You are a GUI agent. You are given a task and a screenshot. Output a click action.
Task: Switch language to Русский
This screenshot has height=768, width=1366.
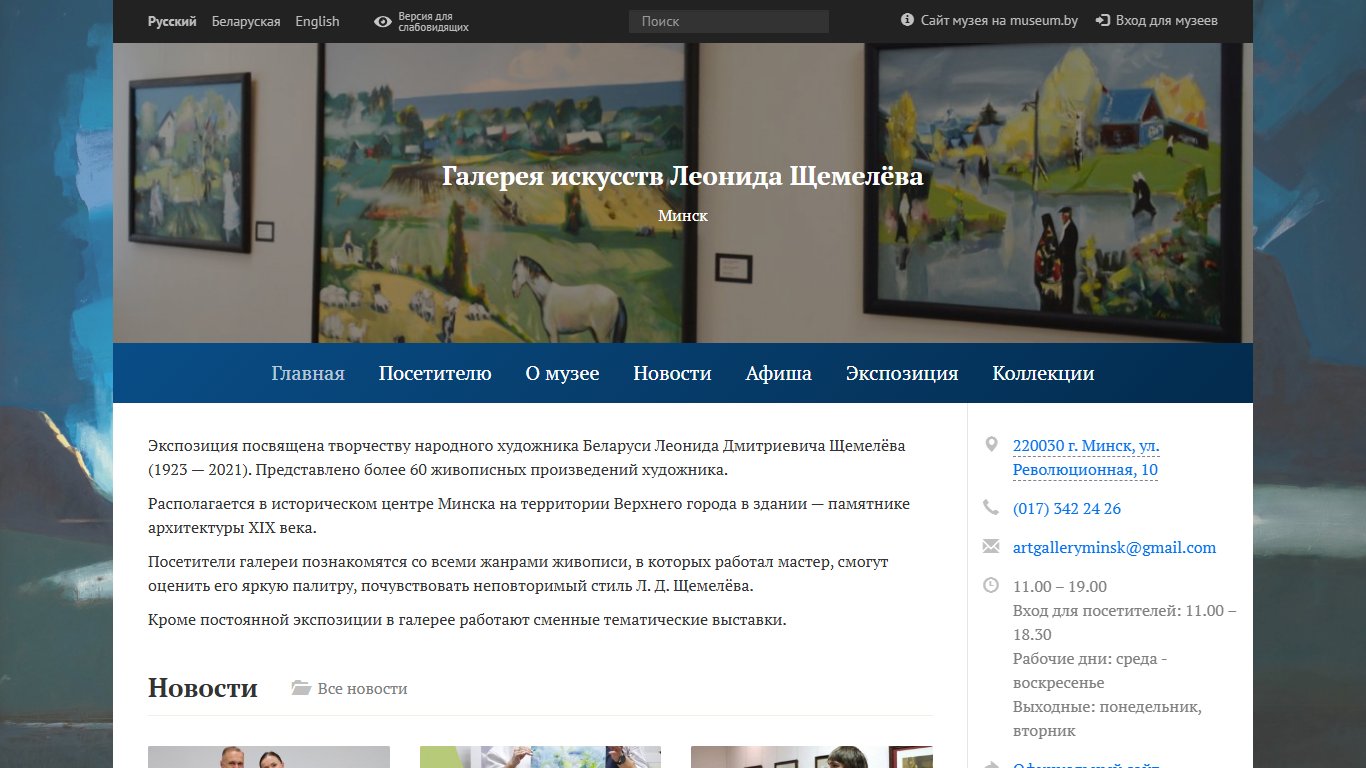pyautogui.click(x=172, y=21)
